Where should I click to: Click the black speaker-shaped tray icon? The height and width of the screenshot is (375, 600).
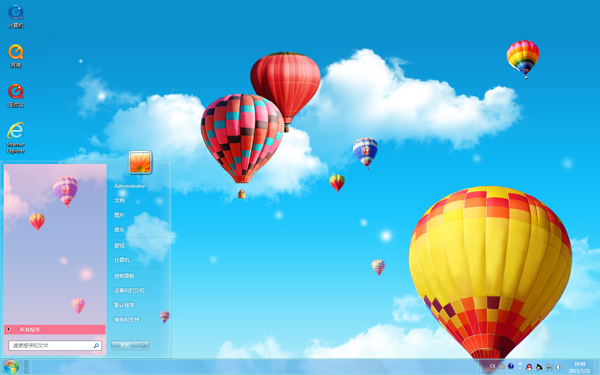pos(539,367)
